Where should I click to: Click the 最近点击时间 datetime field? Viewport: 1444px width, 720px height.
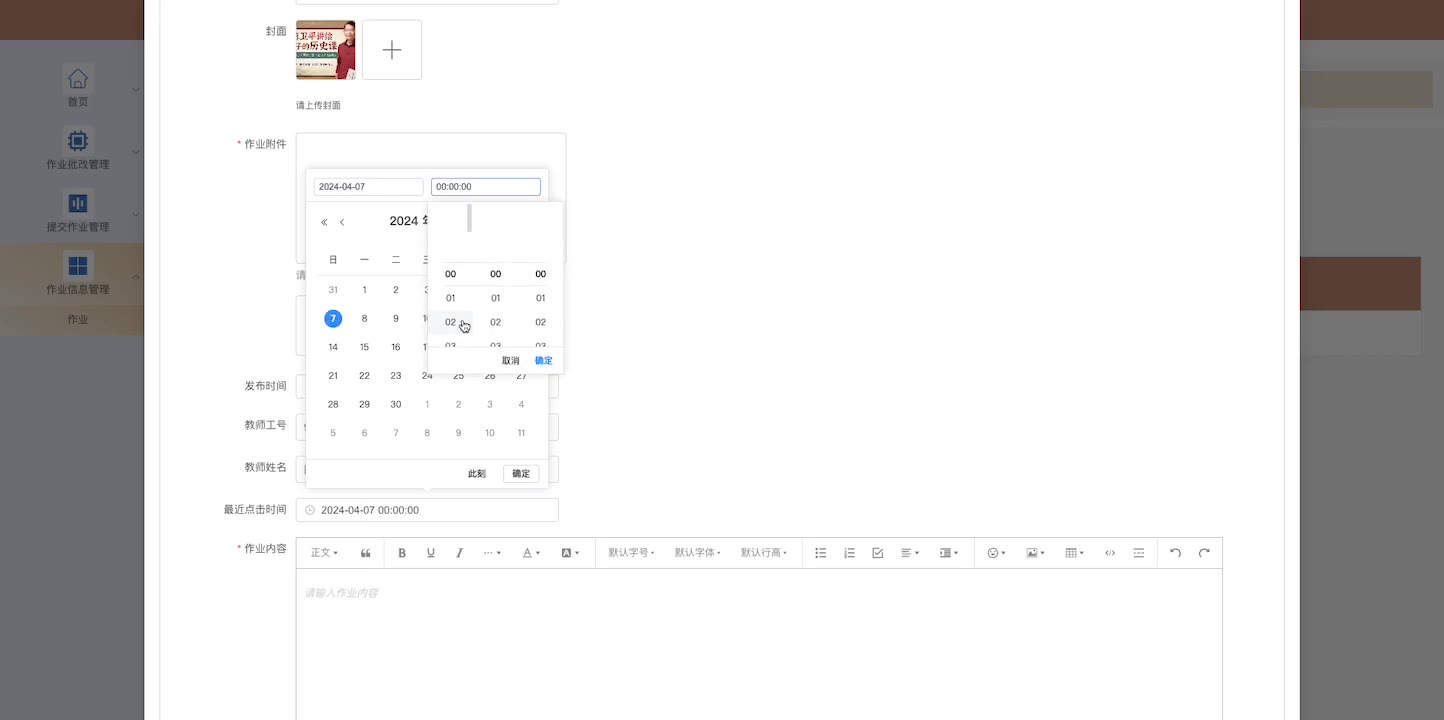(427, 510)
